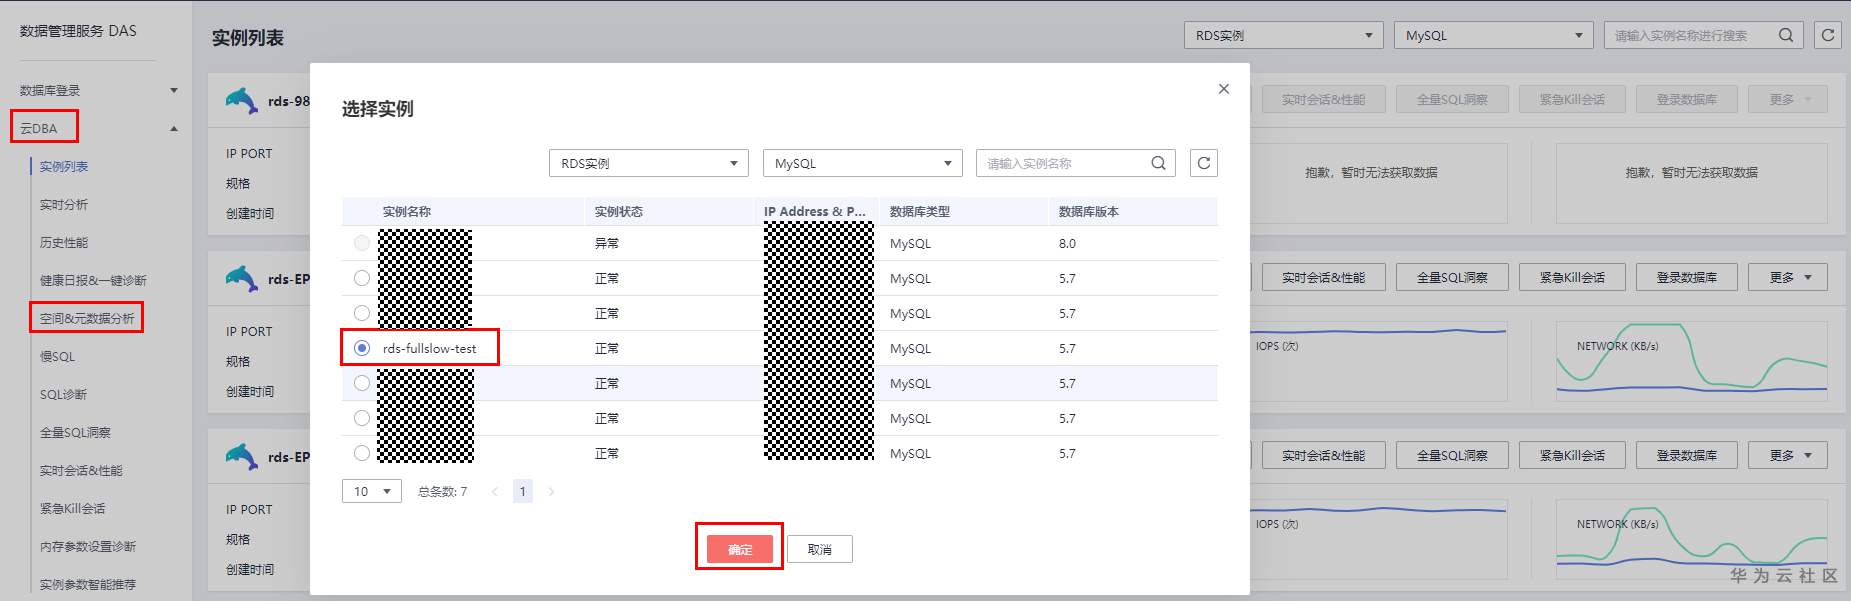1851x601 pixels.
Task: Click the 异常 status cell in first row
Action: point(607,243)
